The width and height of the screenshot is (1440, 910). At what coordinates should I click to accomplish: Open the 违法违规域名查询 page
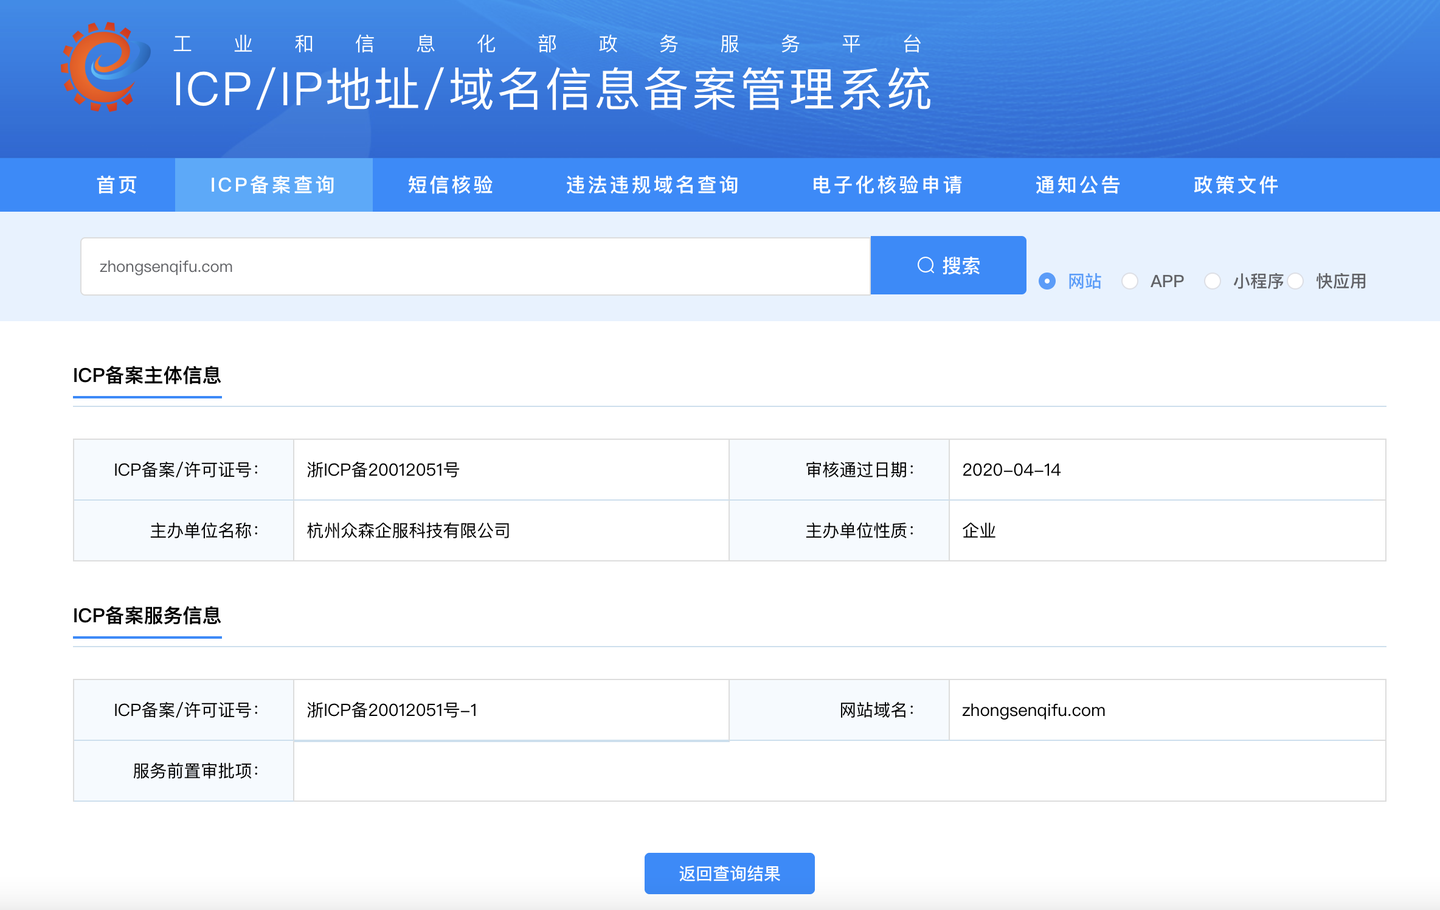(652, 184)
